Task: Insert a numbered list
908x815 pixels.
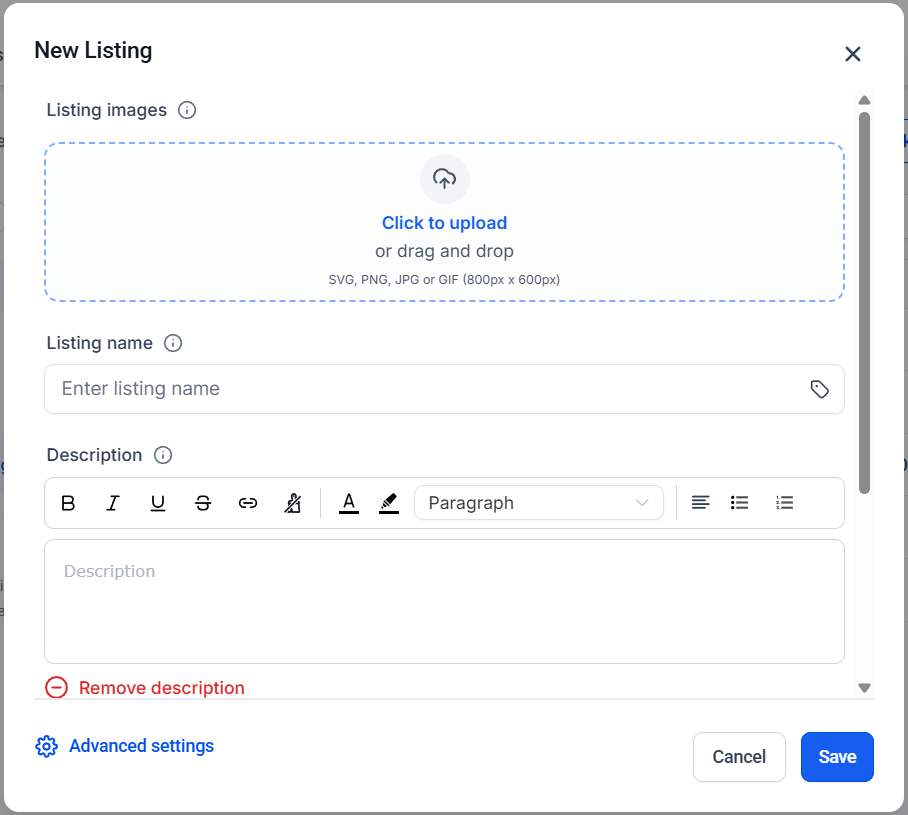Action: point(785,503)
